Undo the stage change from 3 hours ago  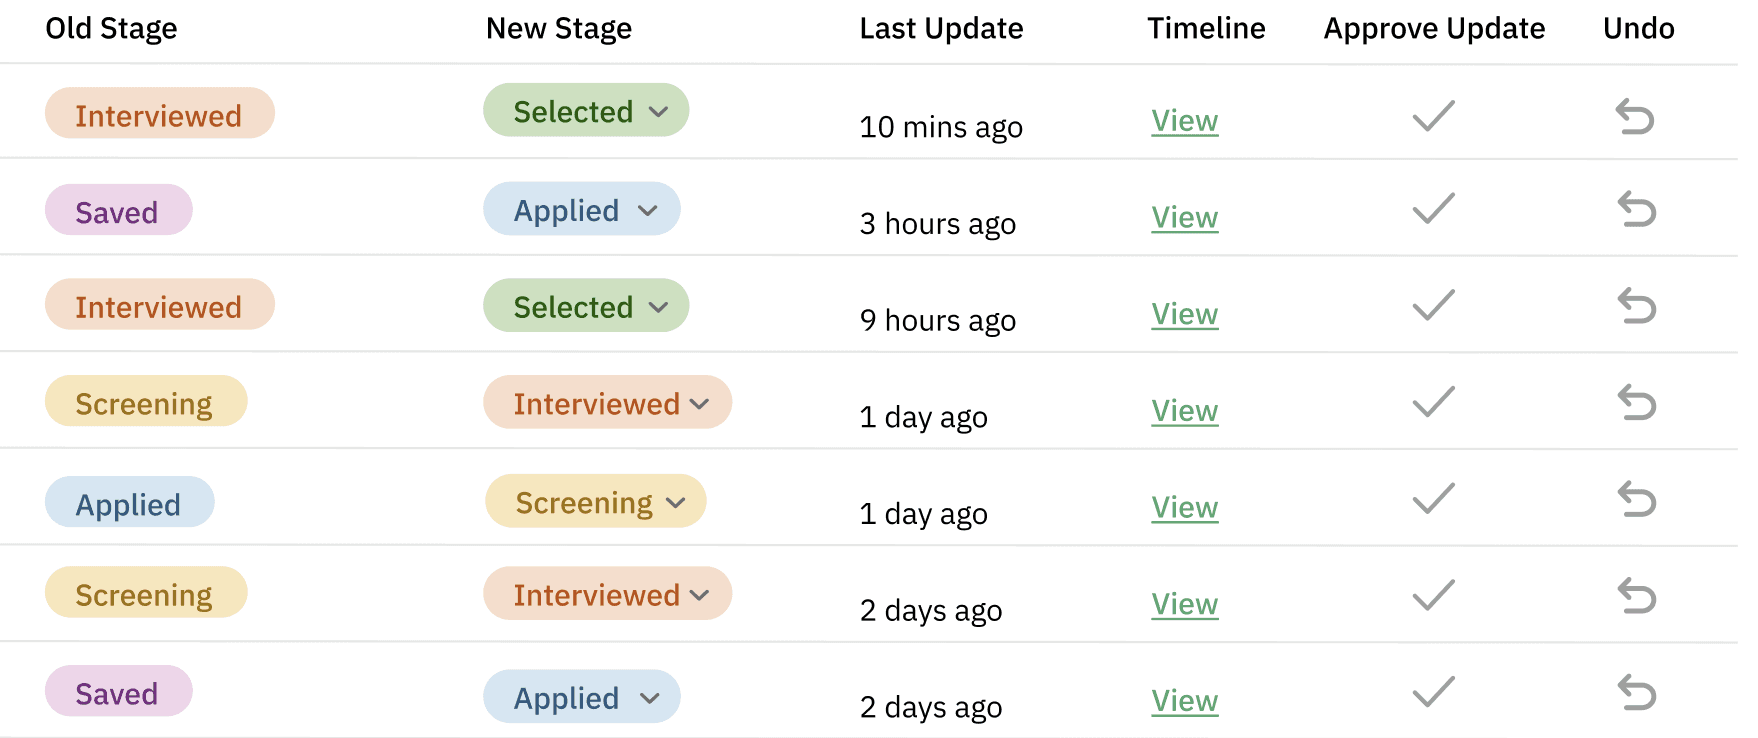point(1637,210)
